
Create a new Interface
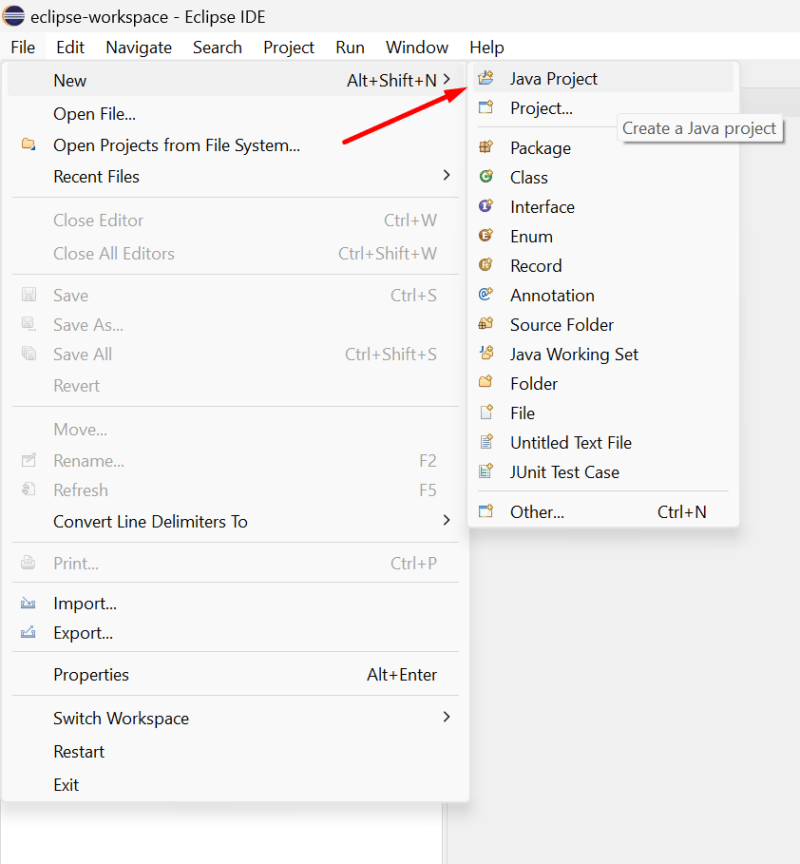[x=602, y=207]
